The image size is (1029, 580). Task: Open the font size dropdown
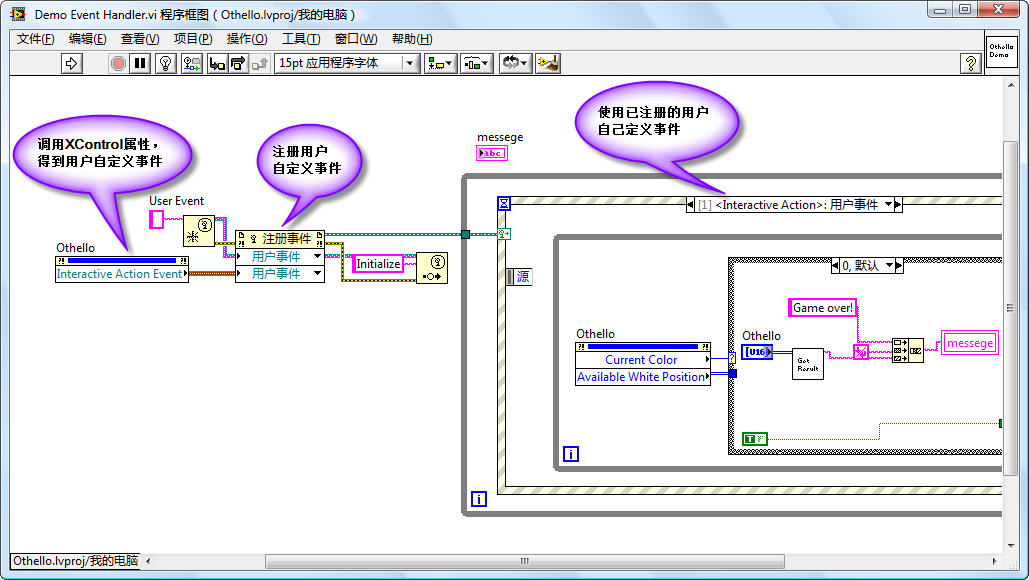click(x=410, y=63)
